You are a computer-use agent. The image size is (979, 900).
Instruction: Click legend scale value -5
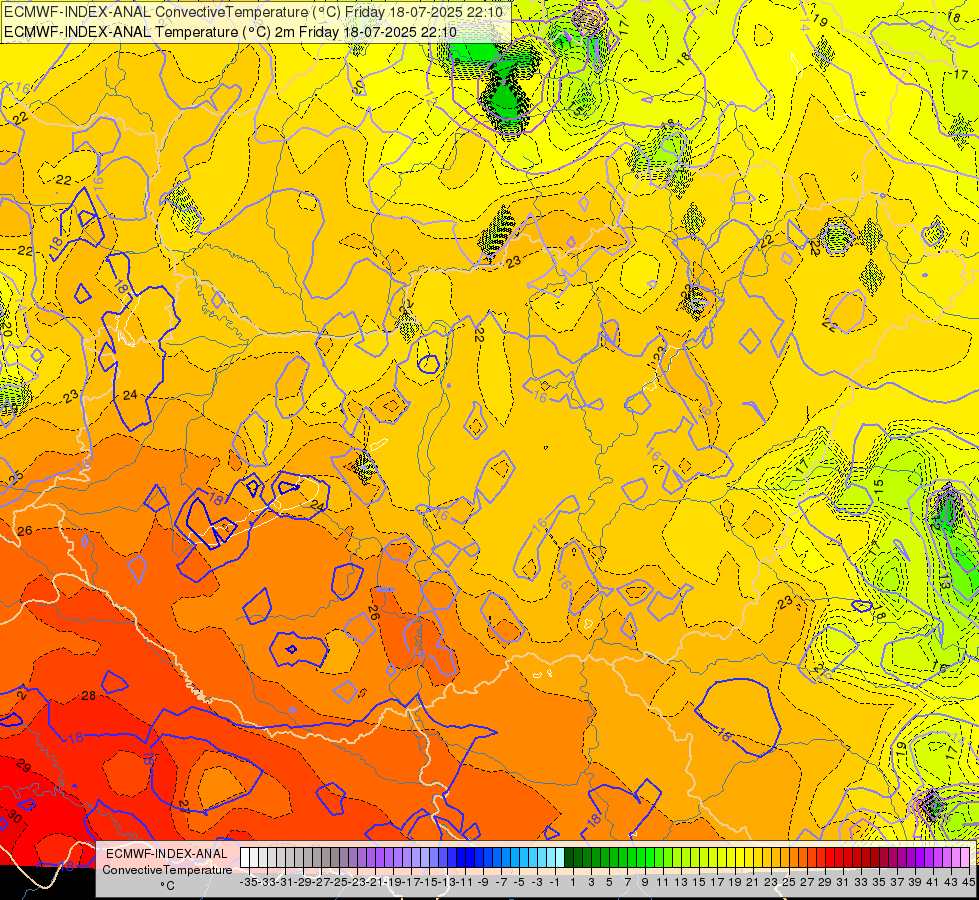(519, 882)
